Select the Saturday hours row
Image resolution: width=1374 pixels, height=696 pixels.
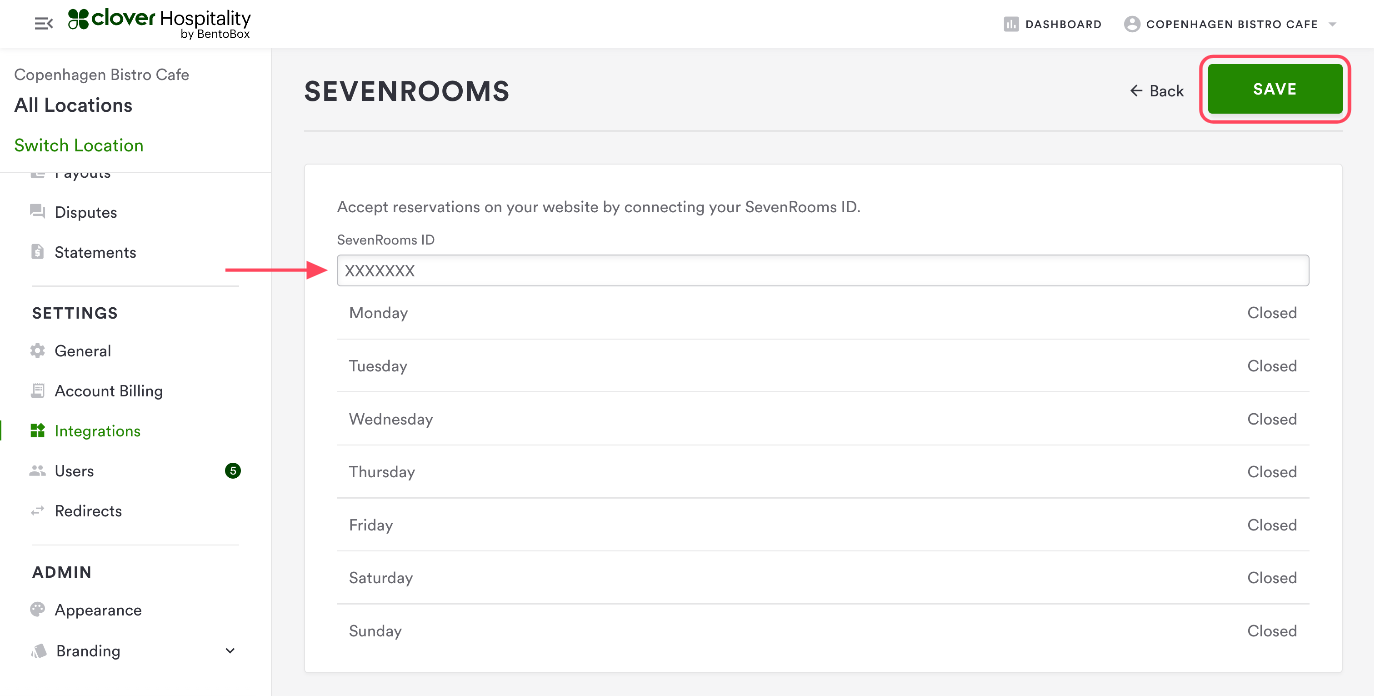[822, 578]
